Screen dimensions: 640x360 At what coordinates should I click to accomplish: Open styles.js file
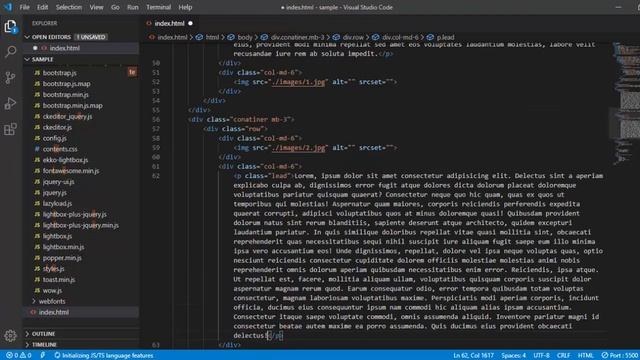(53, 269)
